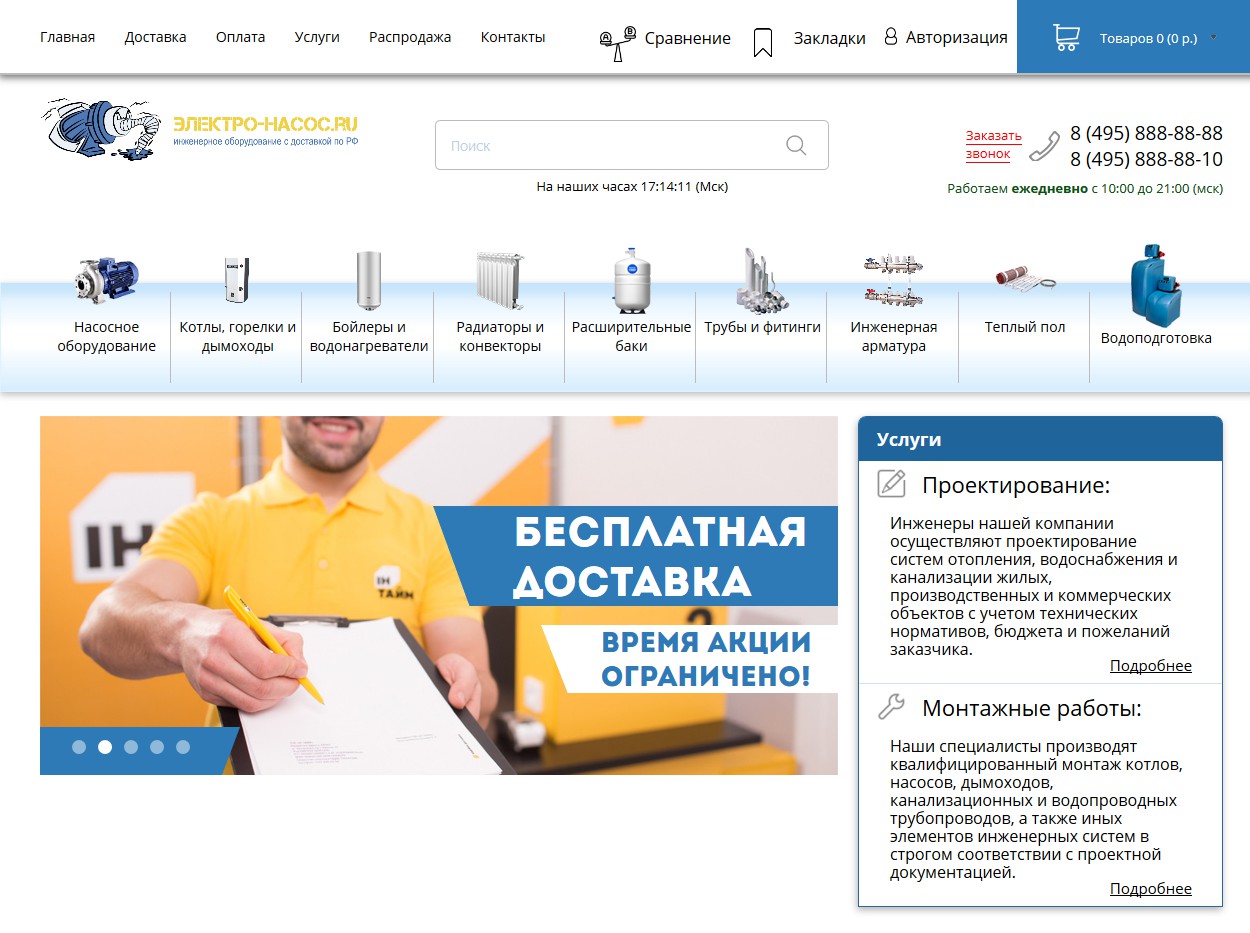The height and width of the screenshot is (933, 1250).
Task: Open the Распродажа menu item
Action: [x=410, y=37]
